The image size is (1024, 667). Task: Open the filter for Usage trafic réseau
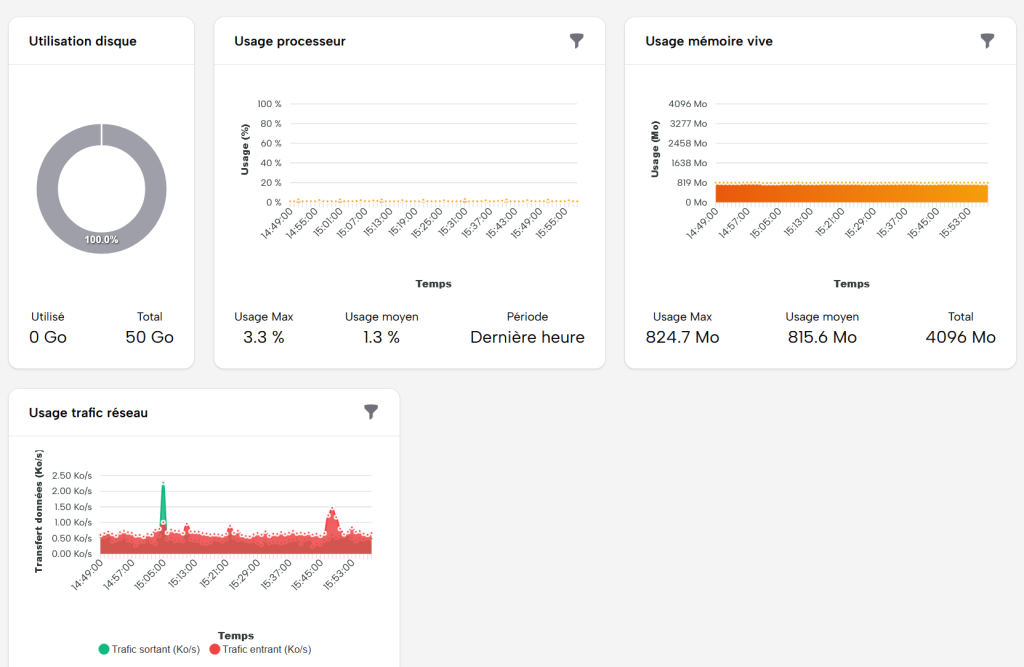(371, 412)
